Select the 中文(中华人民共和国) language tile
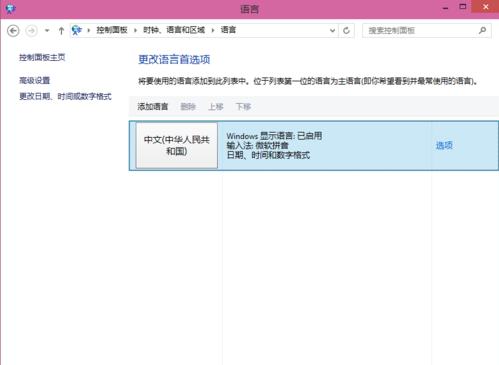The height and width of the screenshot is (365, 499). pos(177,146)
